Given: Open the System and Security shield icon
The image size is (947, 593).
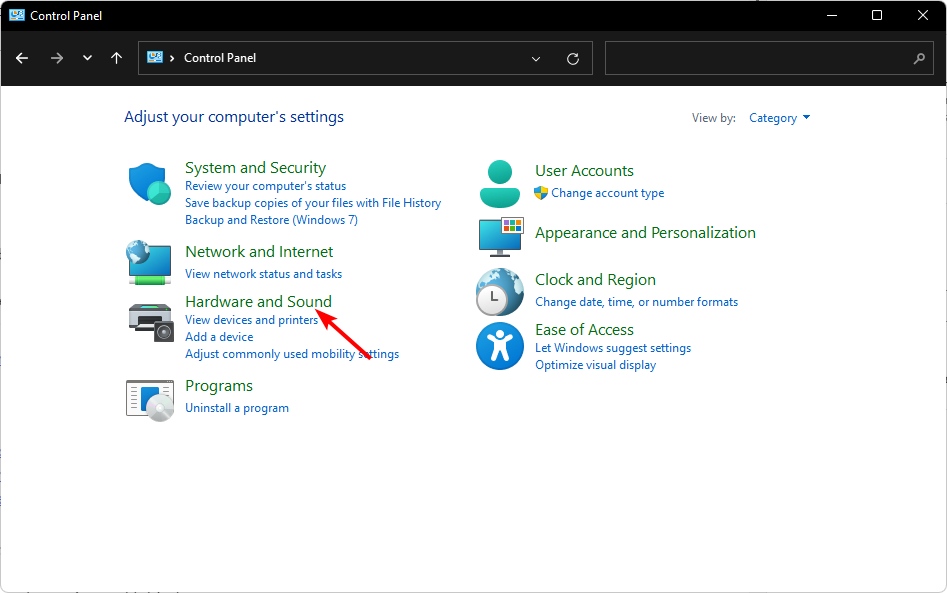Looking at the screenshot, I should click(x=149, y=184).
